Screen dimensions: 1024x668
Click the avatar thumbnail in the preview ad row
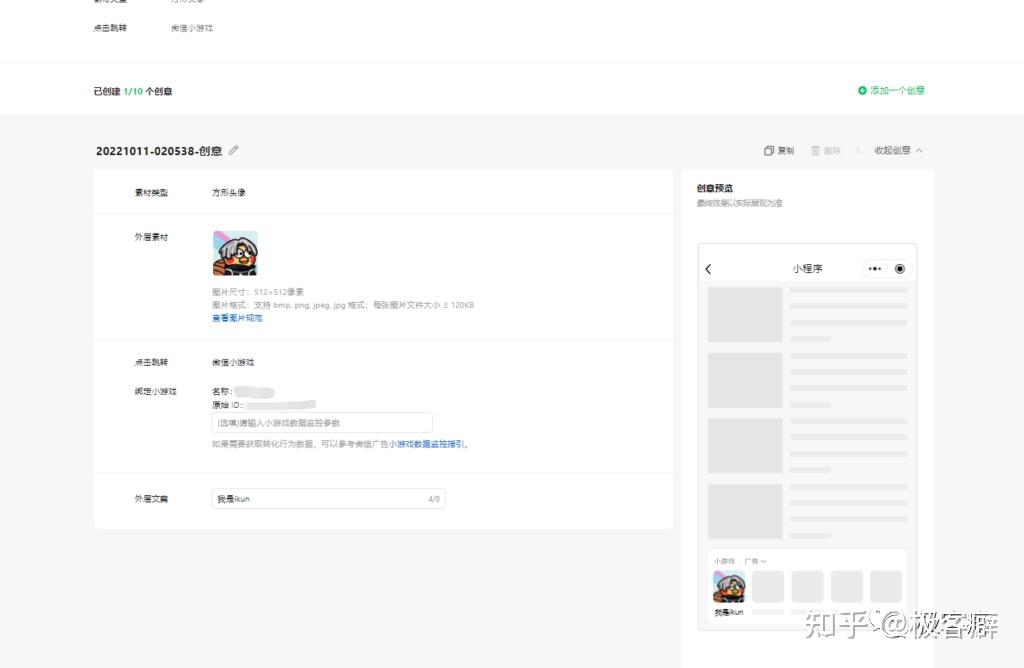pos(729,586)
